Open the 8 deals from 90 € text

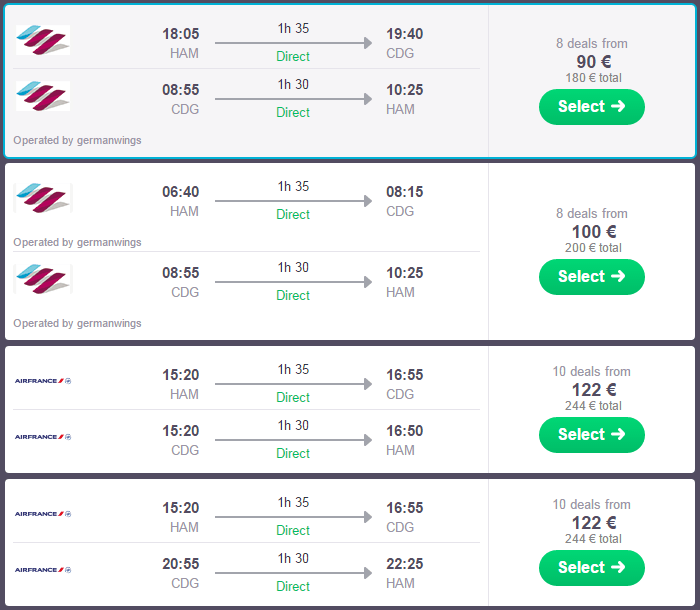592,44
